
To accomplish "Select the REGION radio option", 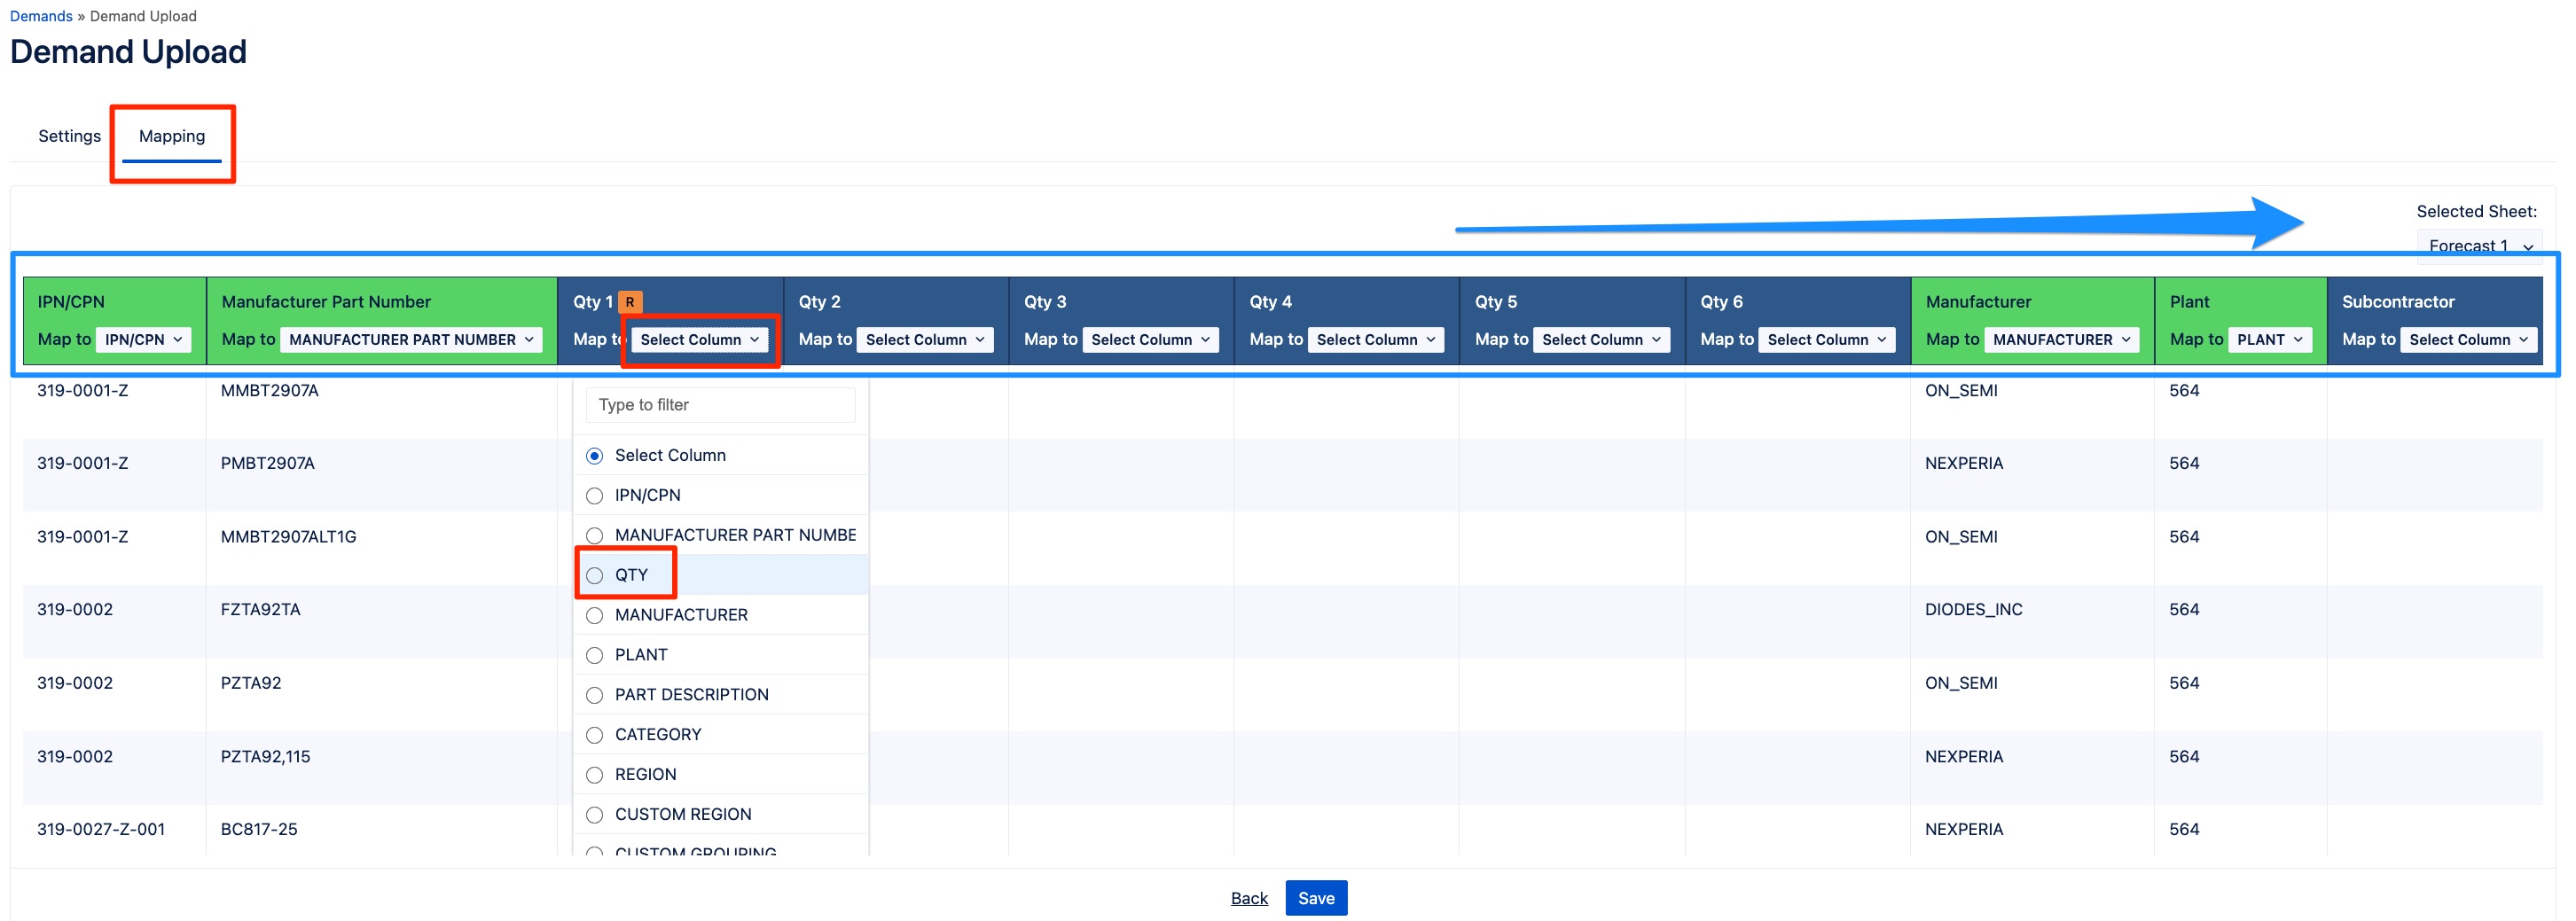I will click(x=595, y=775).
